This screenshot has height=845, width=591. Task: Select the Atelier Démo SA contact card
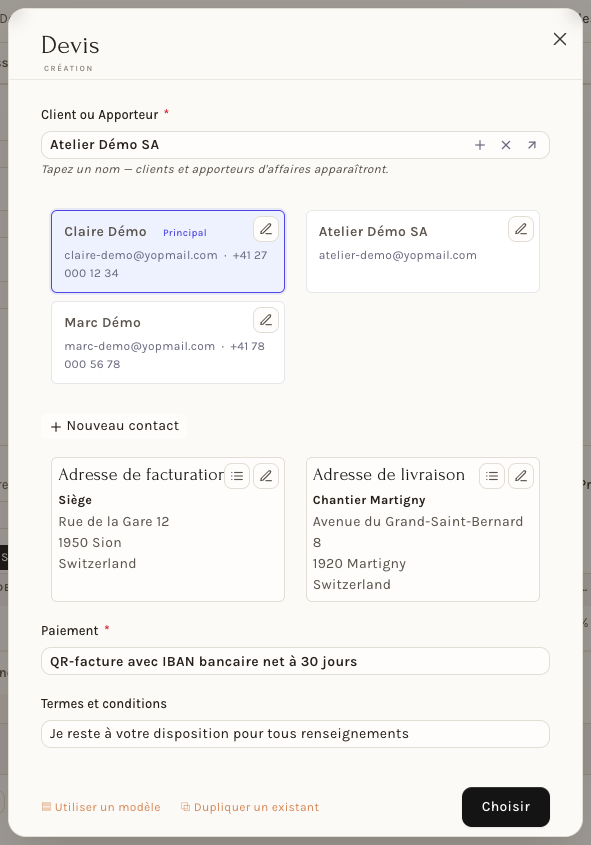(x=423, y=252)
